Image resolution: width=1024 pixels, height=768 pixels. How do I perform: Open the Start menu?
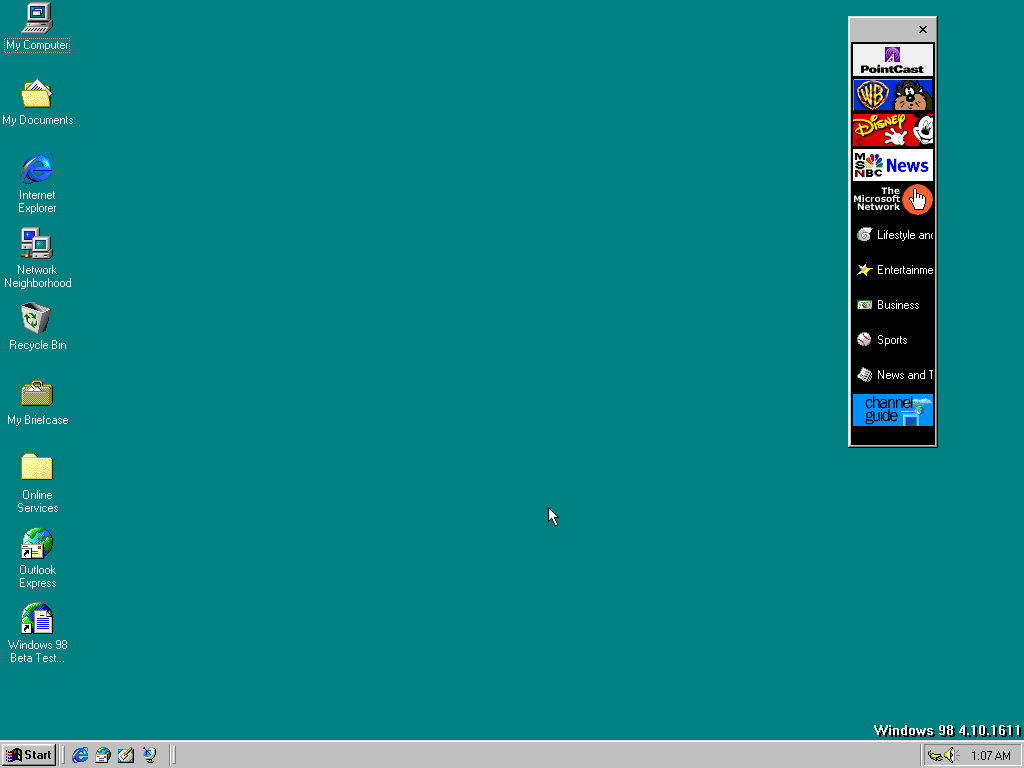point(29,755)
